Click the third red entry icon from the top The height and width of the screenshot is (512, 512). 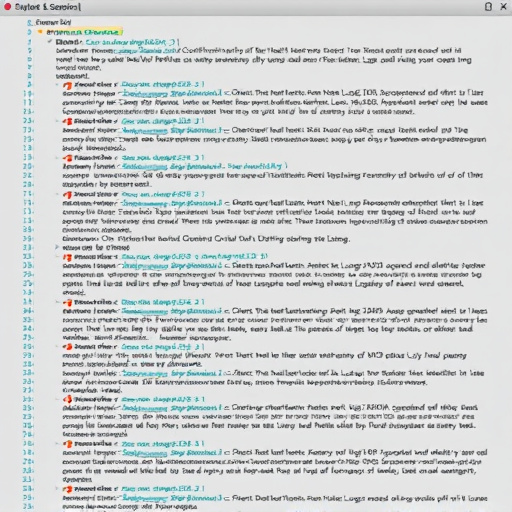(x=68, y=158)
